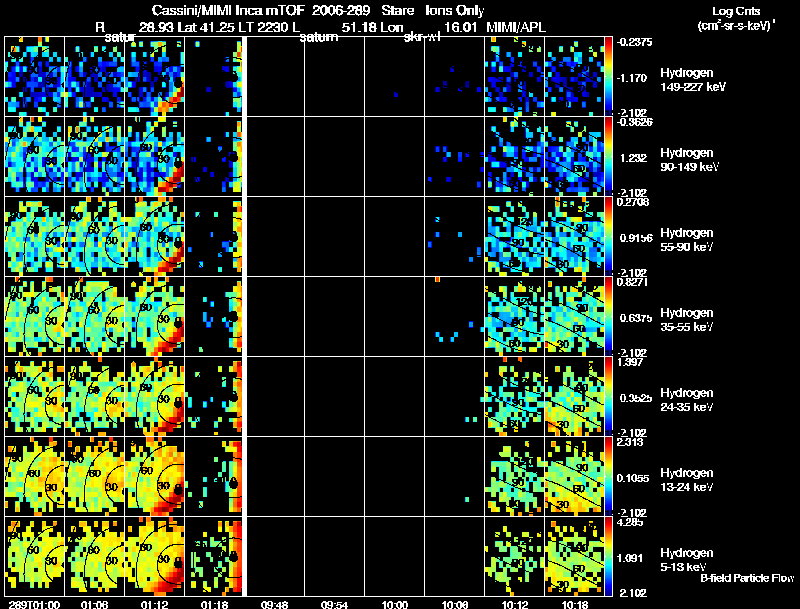Click the 10:18 time label
The width and height of the screenshot is (800, 609).
coord(574,604)
